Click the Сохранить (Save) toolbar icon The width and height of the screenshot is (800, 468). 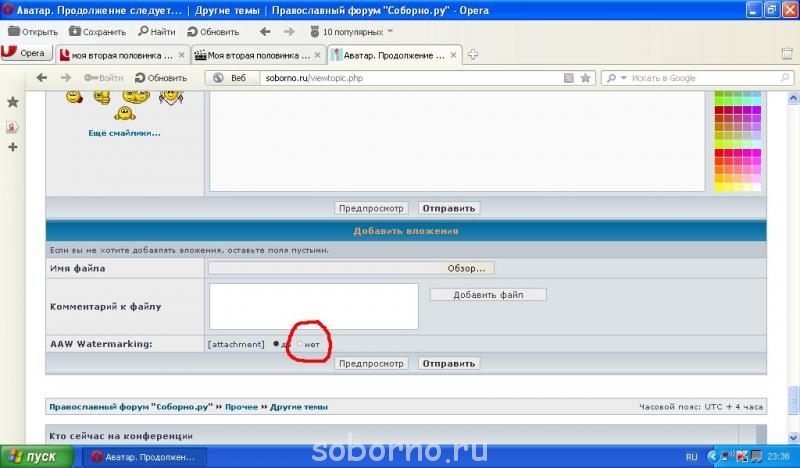point(75,31)
